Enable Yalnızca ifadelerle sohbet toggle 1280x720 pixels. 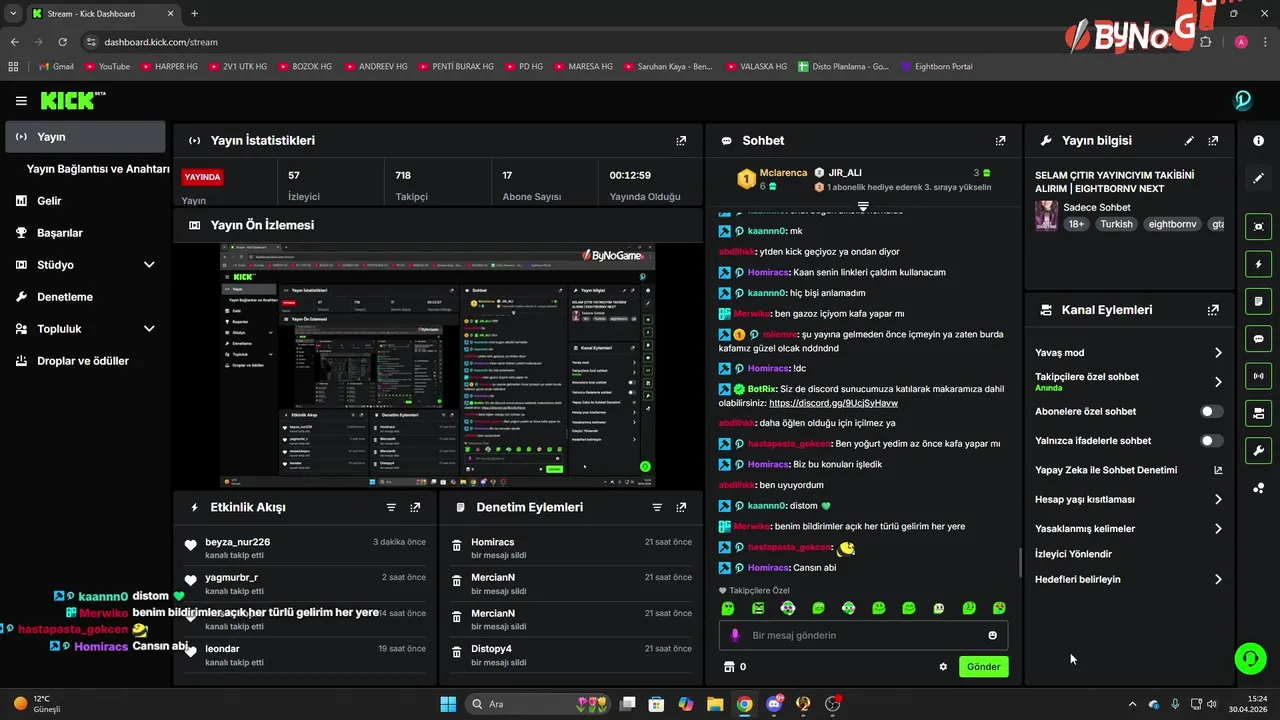pos(1211,441)
